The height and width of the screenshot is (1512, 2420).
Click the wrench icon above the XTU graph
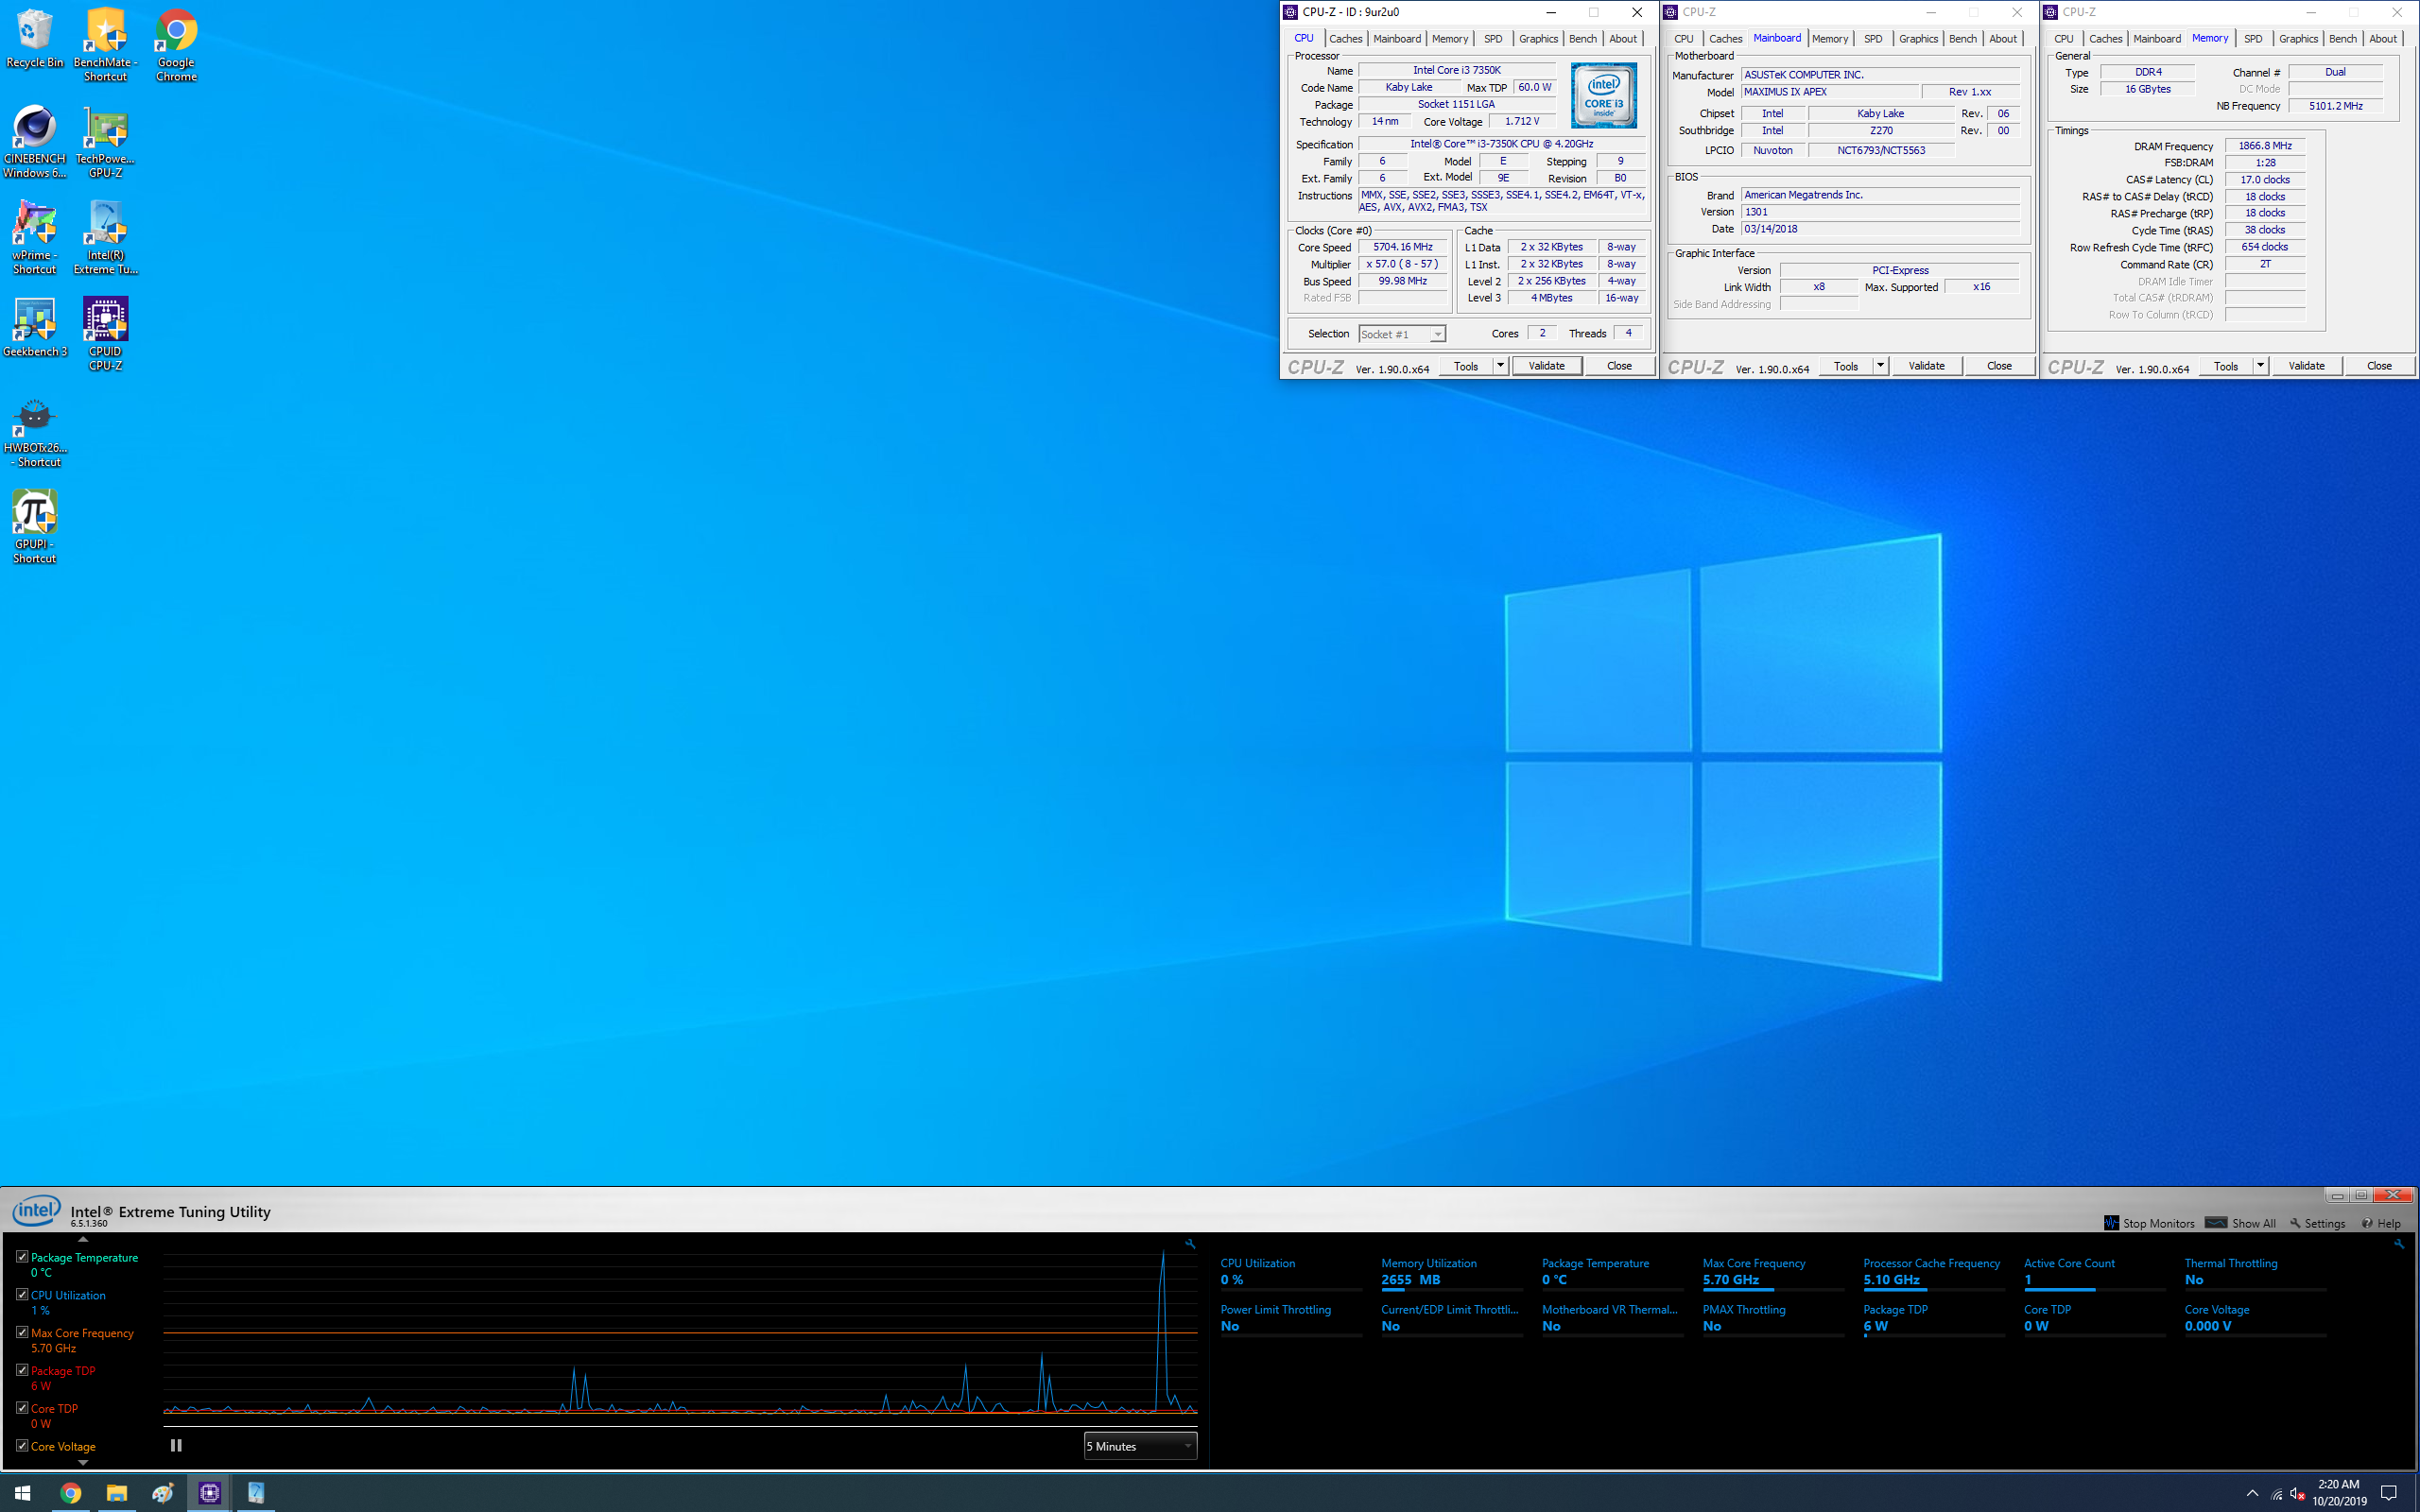[1190, 1244]
